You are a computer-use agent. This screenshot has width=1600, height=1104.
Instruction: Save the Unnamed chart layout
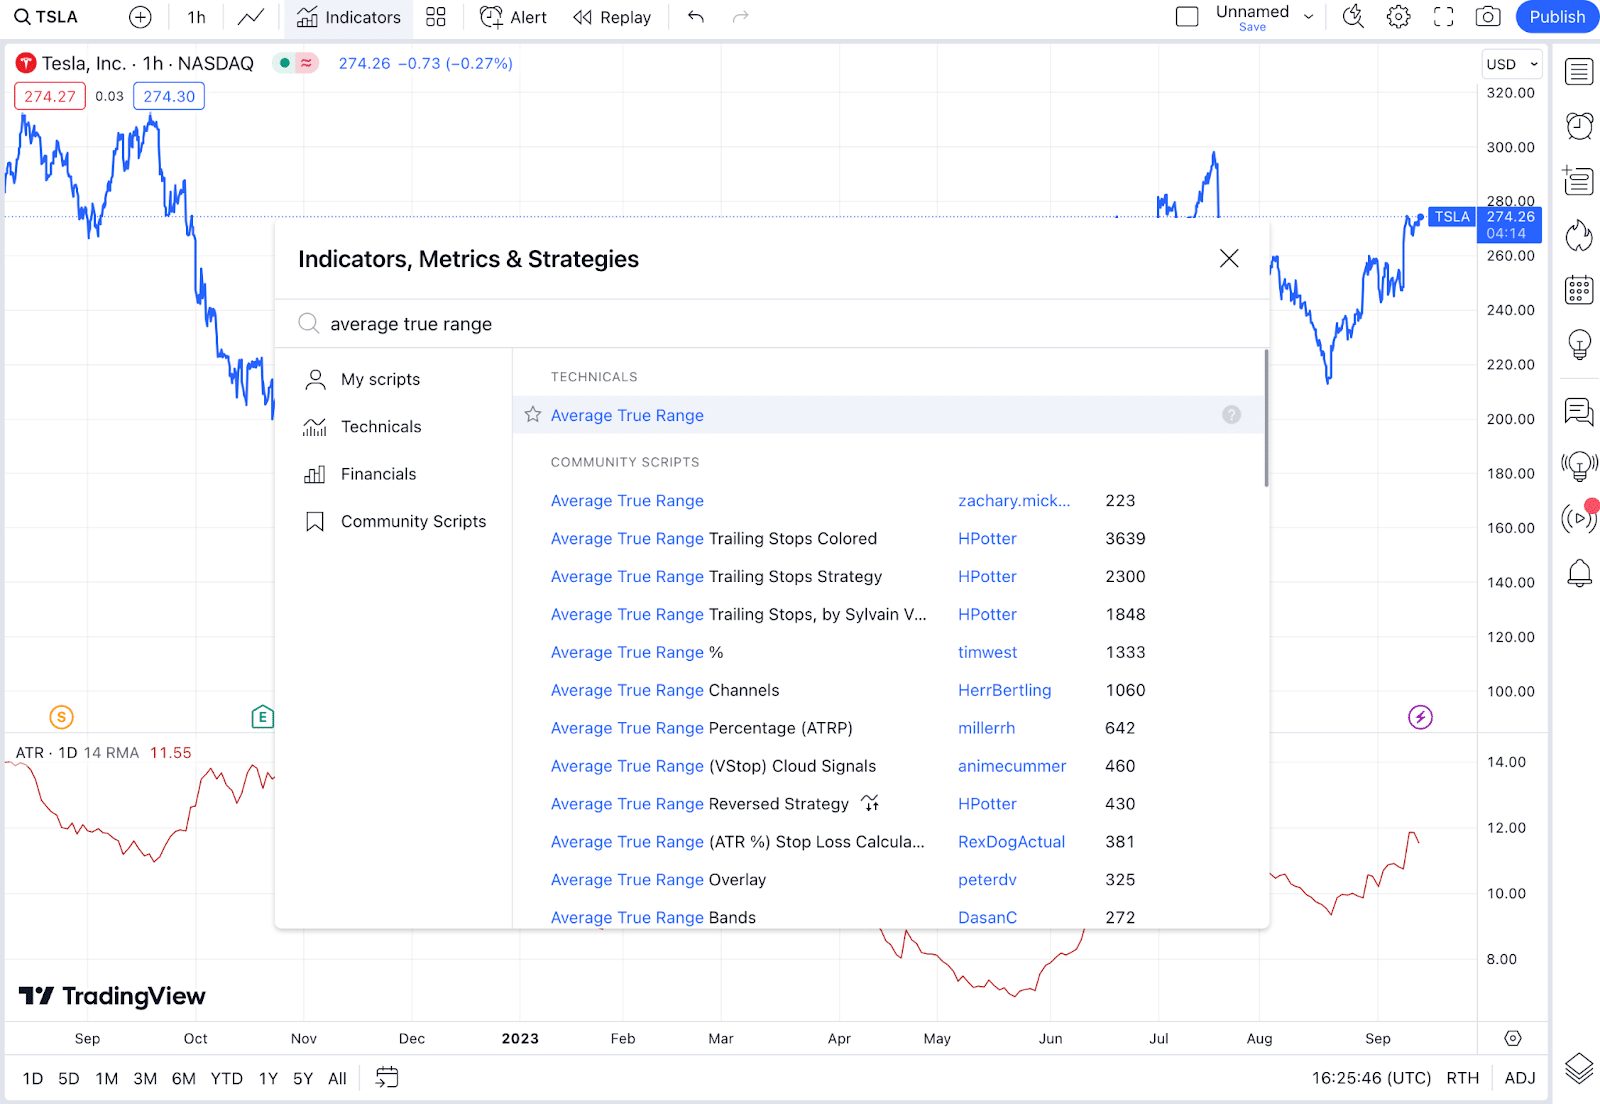[1252, 27]
